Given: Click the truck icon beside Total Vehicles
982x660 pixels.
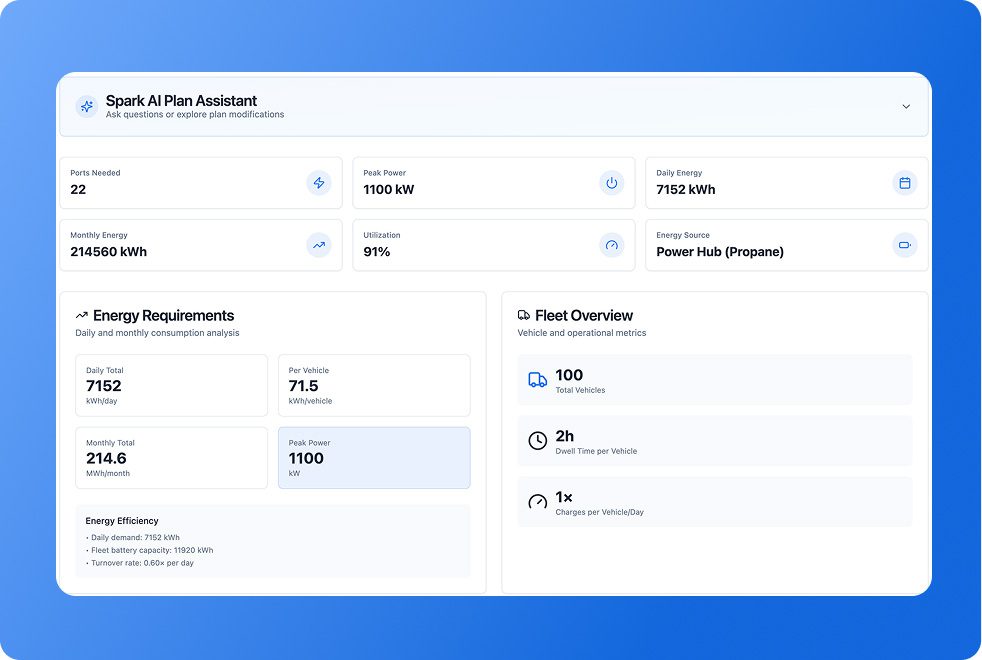Looking at the screenshot, I should click(537, 378).
